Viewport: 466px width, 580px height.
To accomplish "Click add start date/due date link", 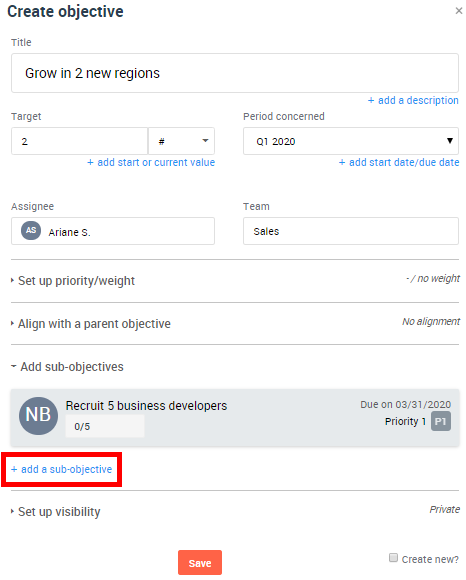I will (399, 162).
